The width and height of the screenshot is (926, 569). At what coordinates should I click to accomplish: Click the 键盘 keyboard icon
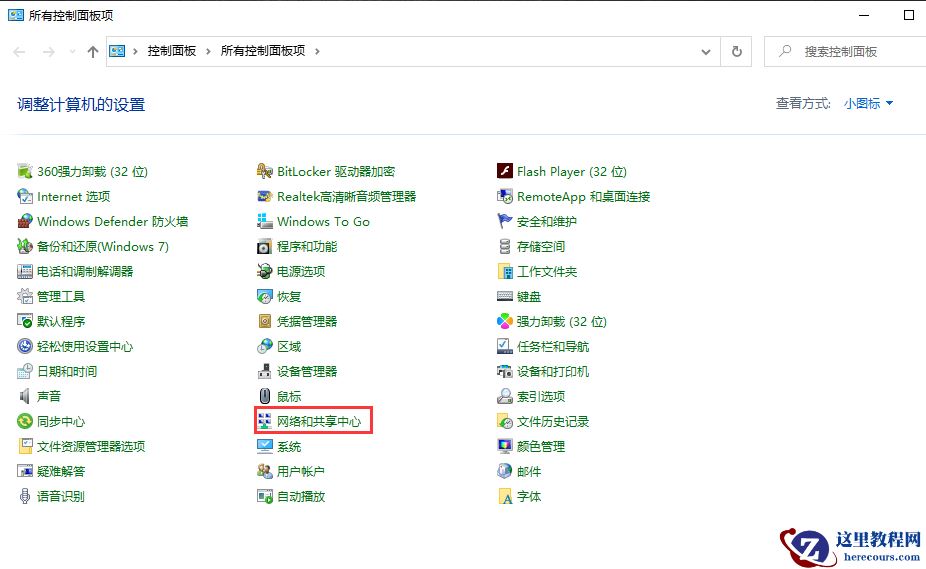tap(504, 296)
